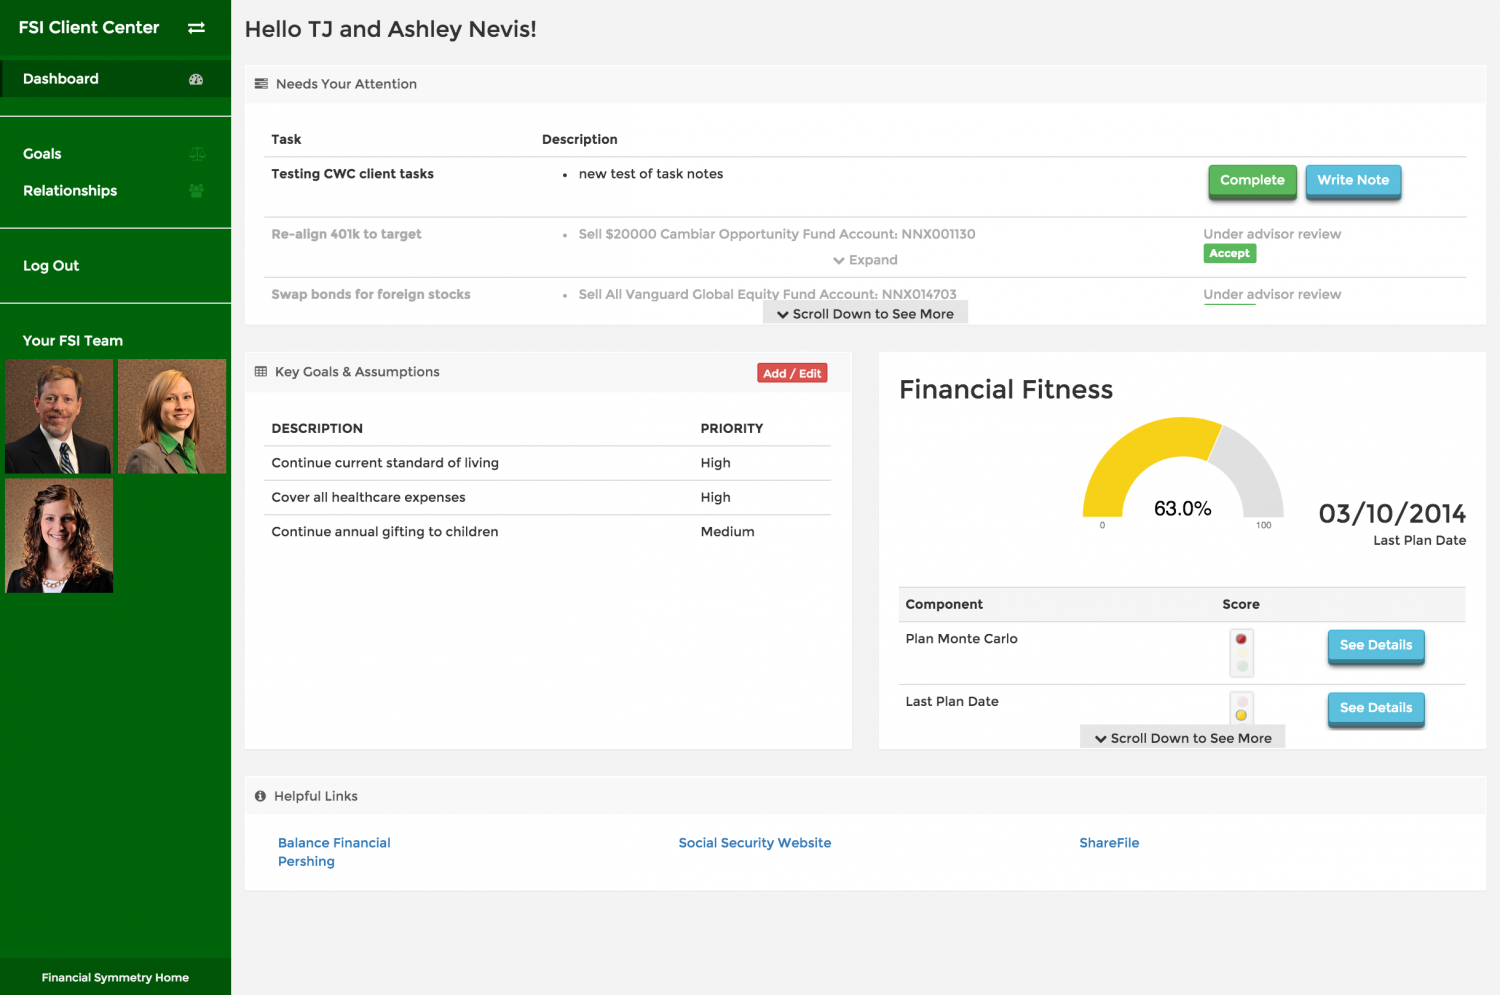Viewport: 1500px width, 995px height.
Task: Click the Relationships people icon
Action: 197,191
